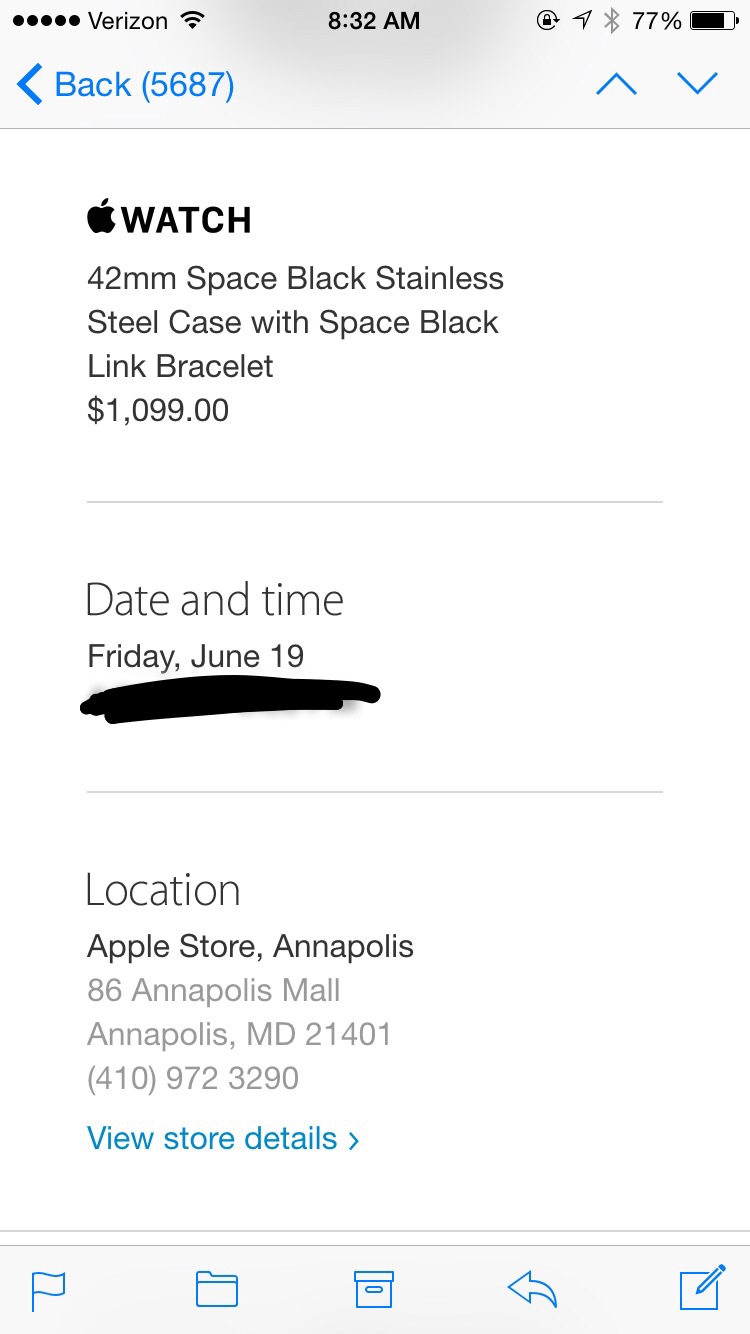Image resolution: width=750 pixels, height=1334 pixels.
Task: Tap the chevron after View store details
Action: [353, 1140]
